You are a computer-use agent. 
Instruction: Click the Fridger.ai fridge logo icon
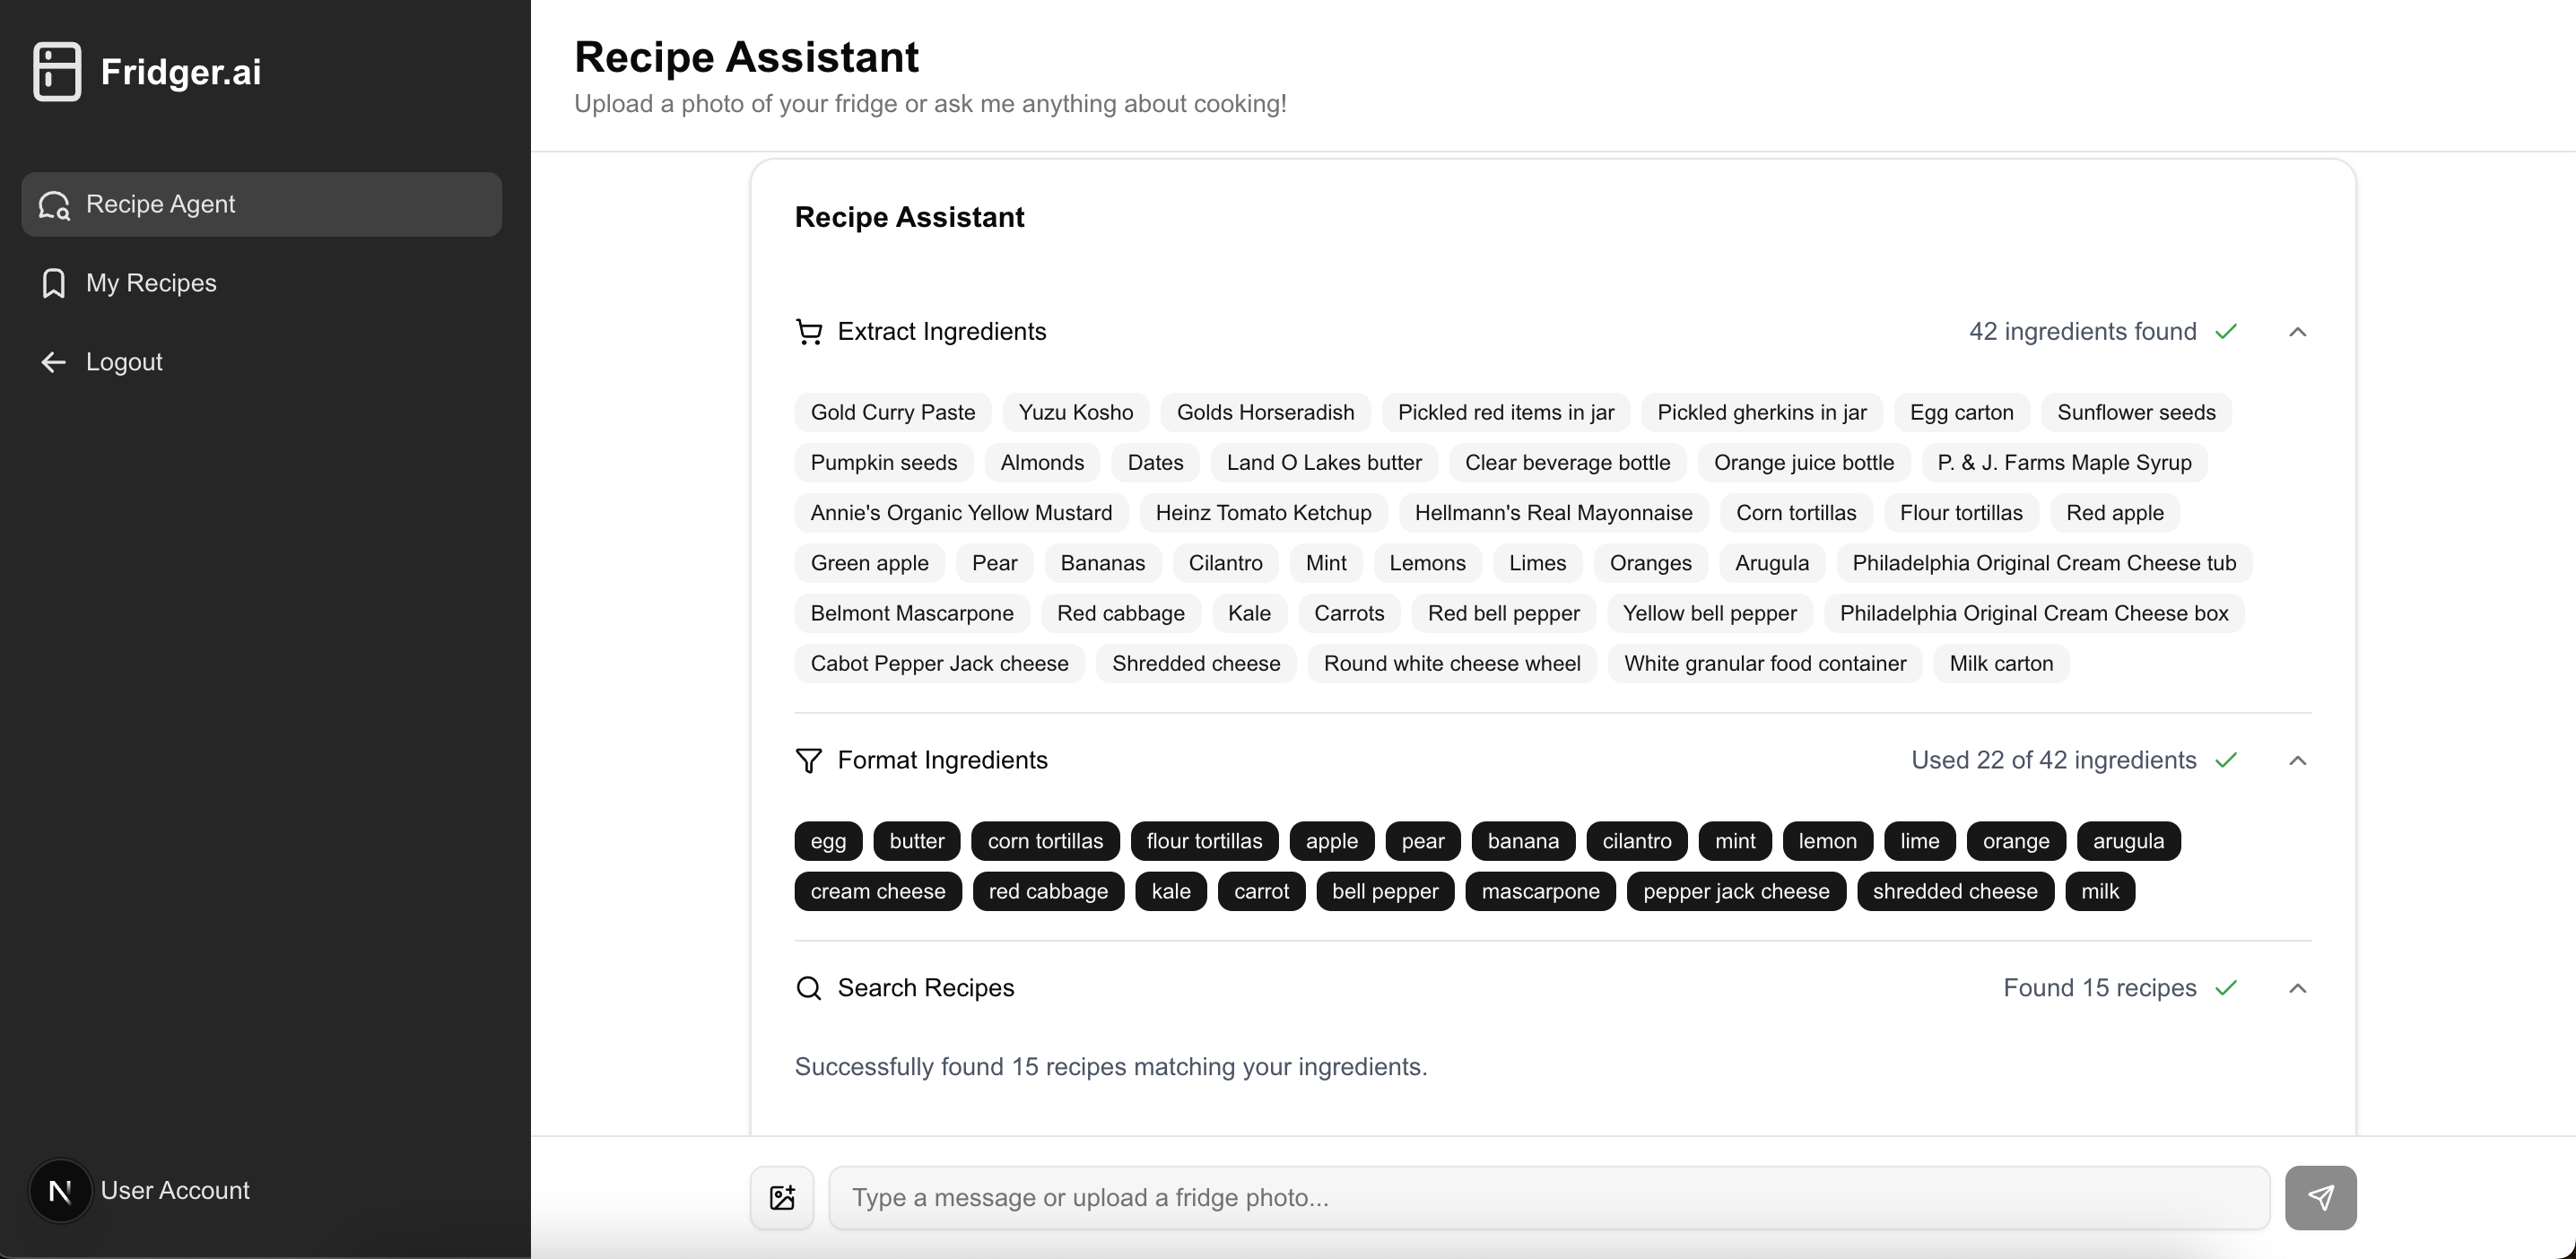coord(57,71)
